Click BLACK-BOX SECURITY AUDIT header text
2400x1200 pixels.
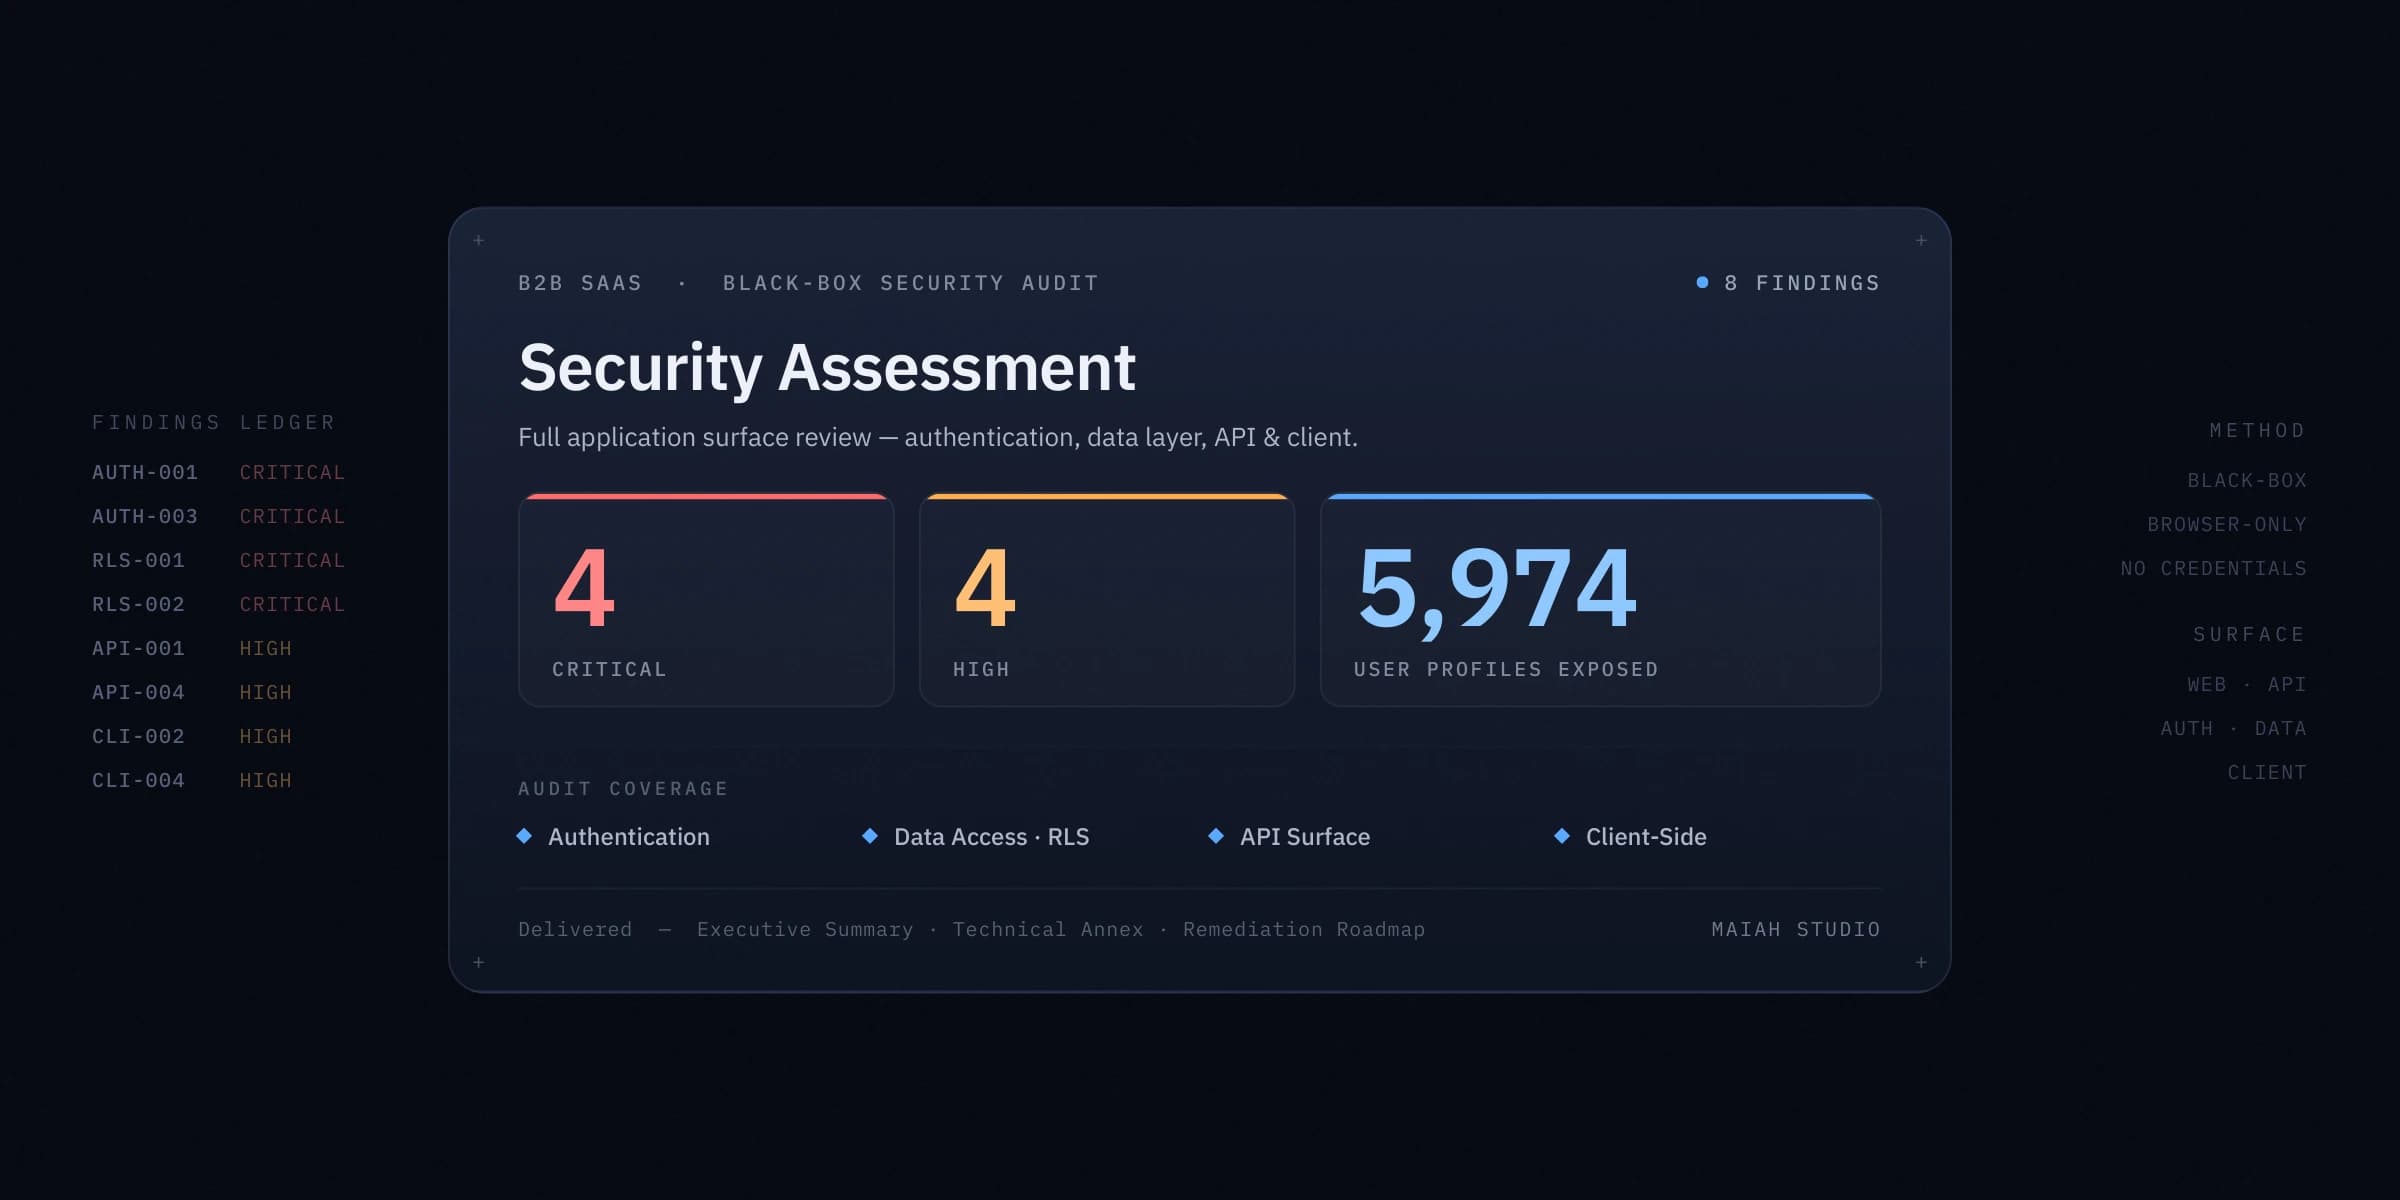click(x=911, y=283)
